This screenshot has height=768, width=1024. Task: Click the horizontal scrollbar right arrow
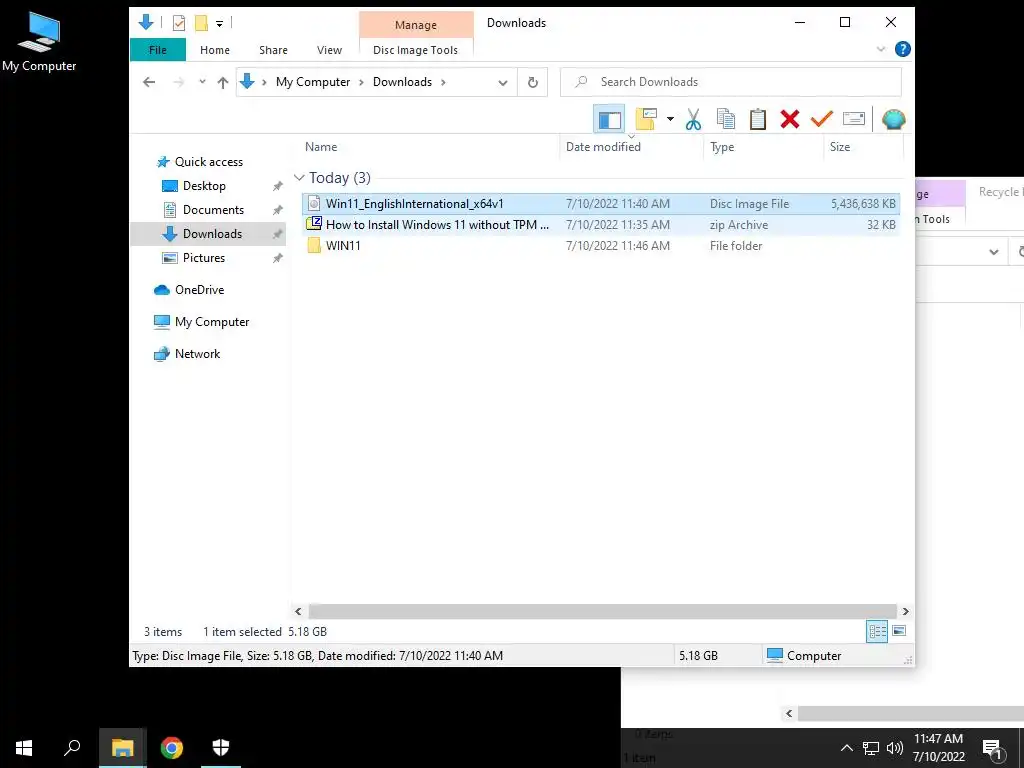pyautogui.click(x=905, y=612)
